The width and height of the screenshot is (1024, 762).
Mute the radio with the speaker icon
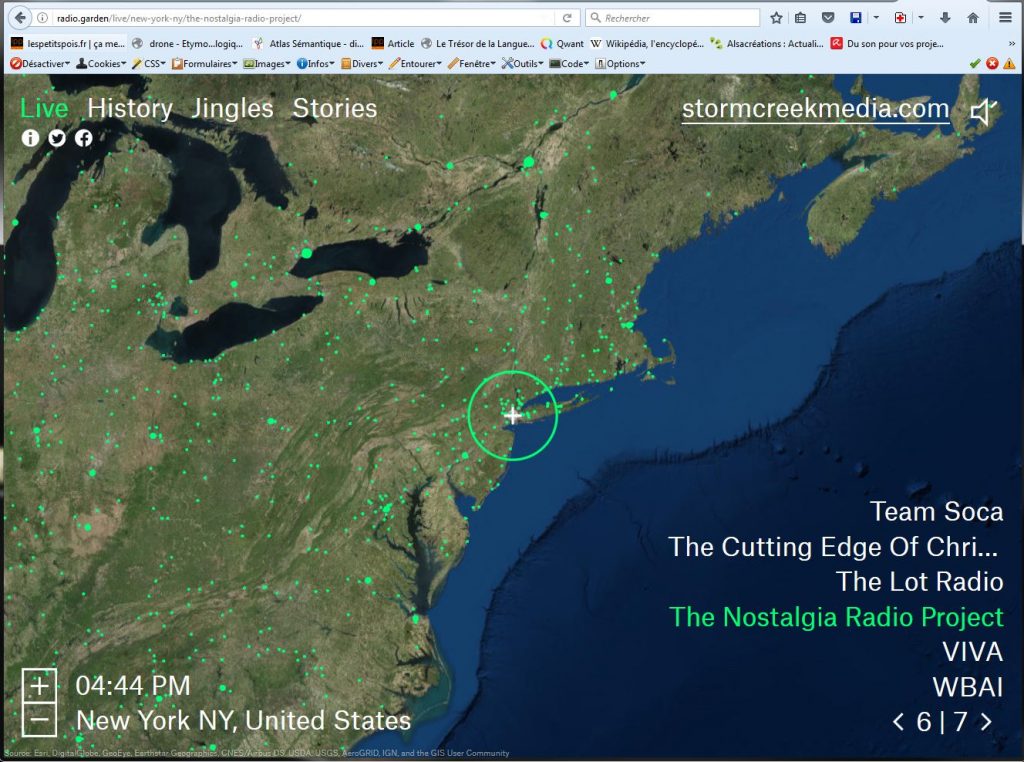click(983, 113)
